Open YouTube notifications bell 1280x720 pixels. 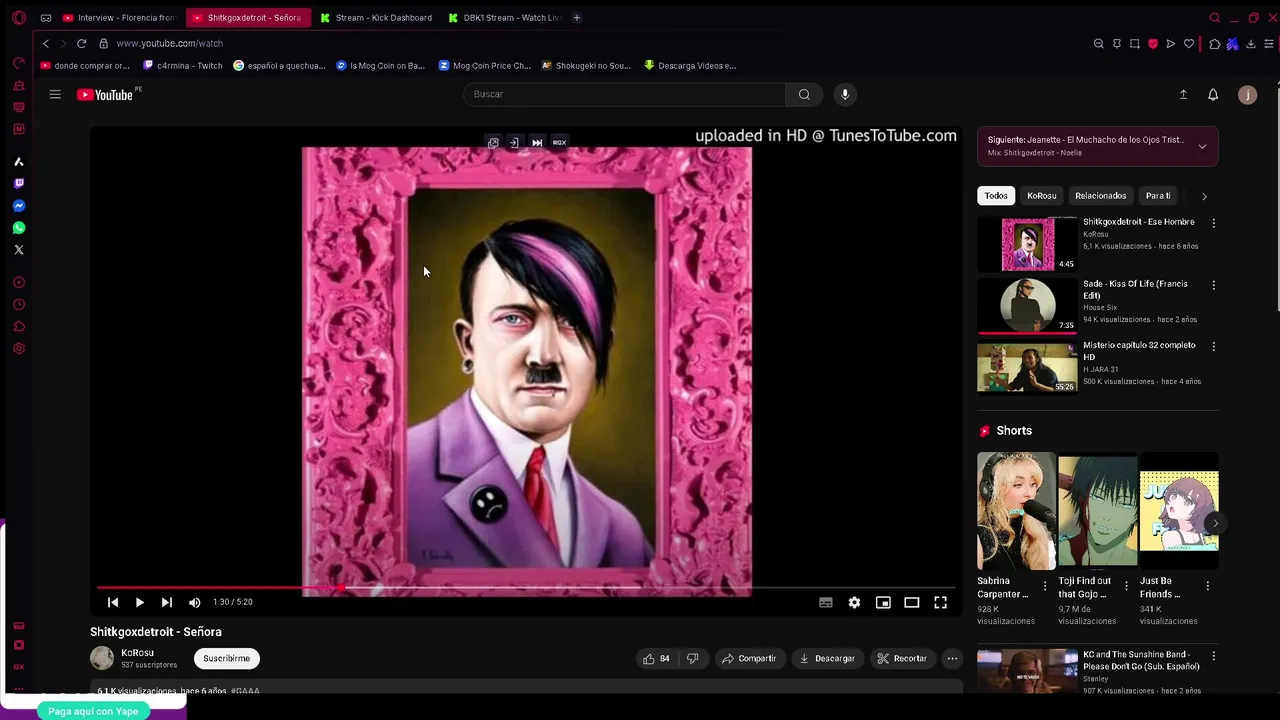click(x=1213, y=94)
